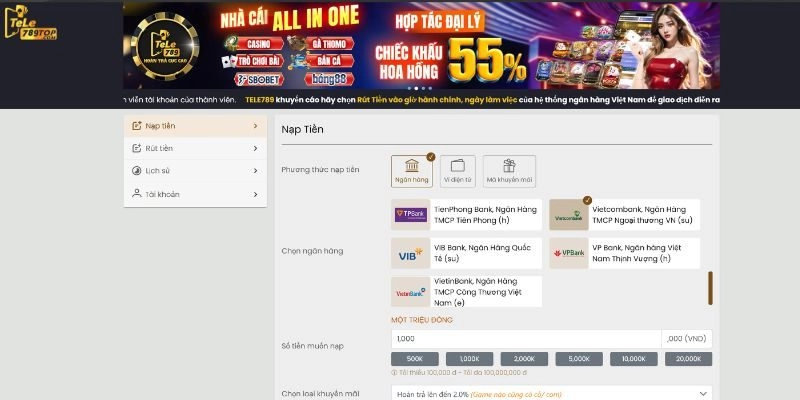The image size is (800, 400).
Task: Click the BẮN CÁ label in banner
Action: click(x=330, y=62)
